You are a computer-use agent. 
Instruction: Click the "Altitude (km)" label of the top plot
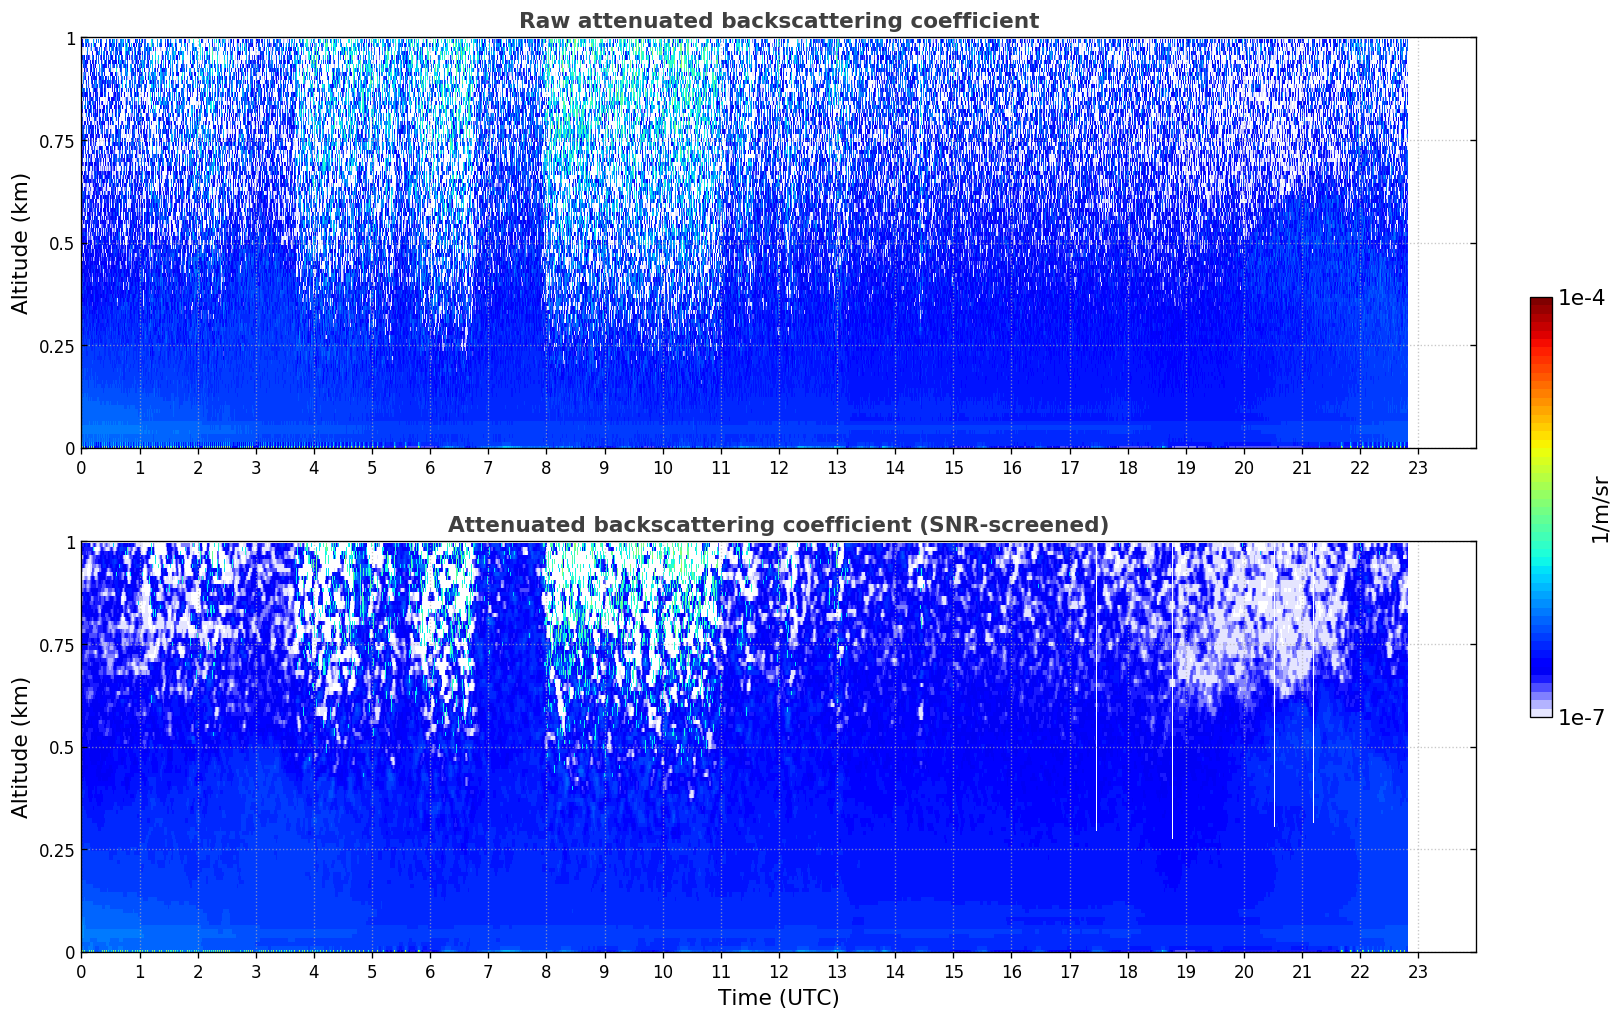point(21,243)
